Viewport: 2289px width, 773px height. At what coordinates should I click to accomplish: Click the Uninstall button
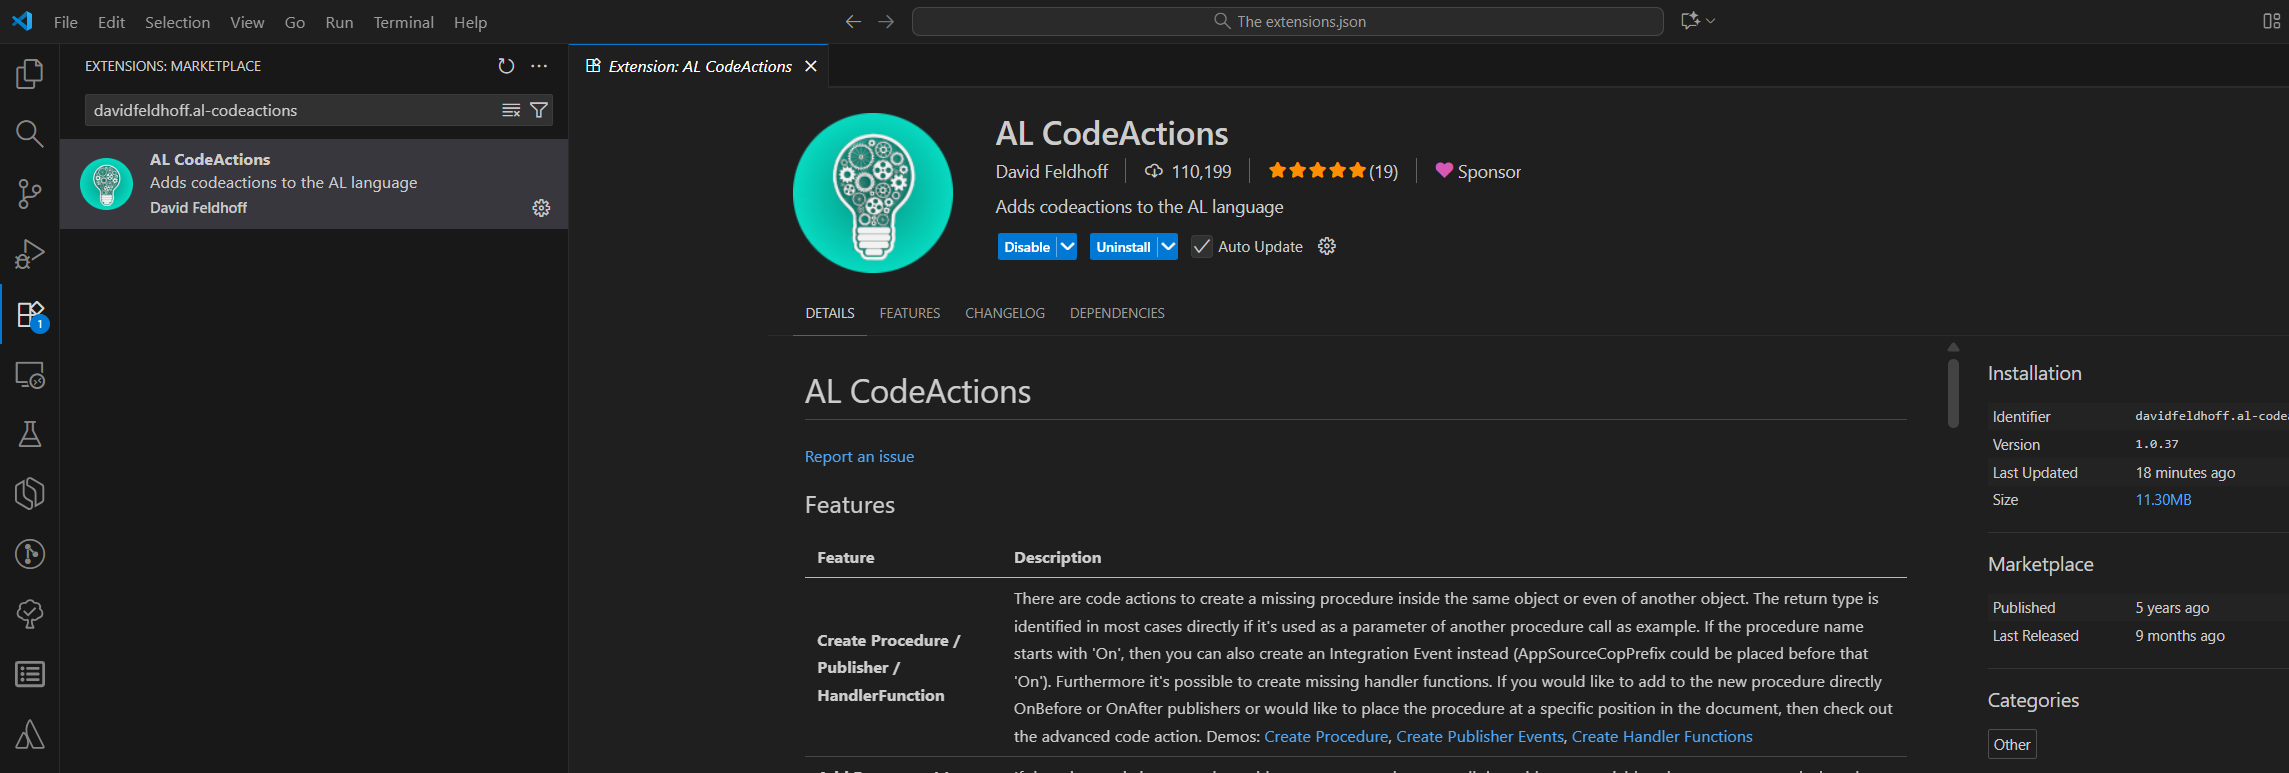tap(1123, 246)
